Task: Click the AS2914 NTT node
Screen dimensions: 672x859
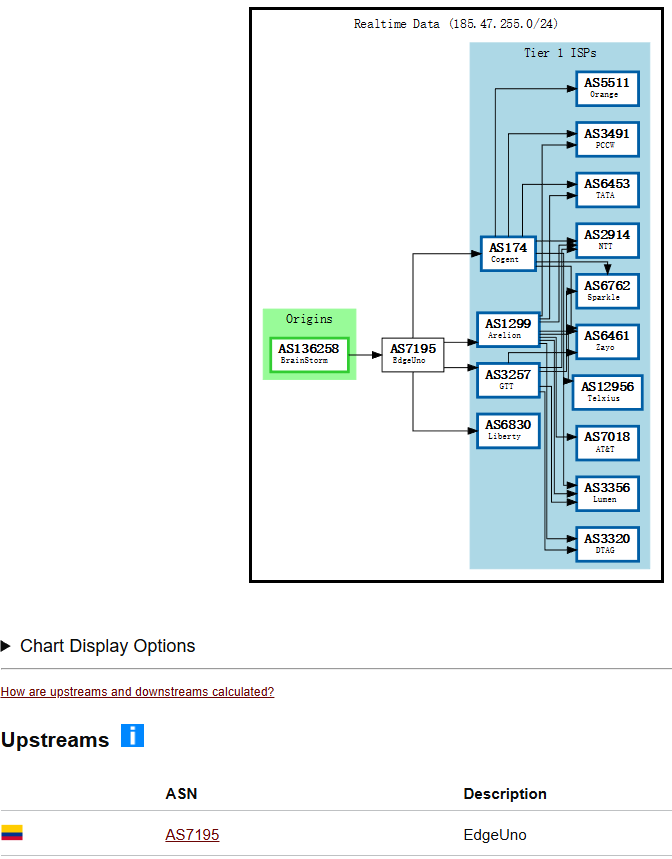Action: coord(607,240)
